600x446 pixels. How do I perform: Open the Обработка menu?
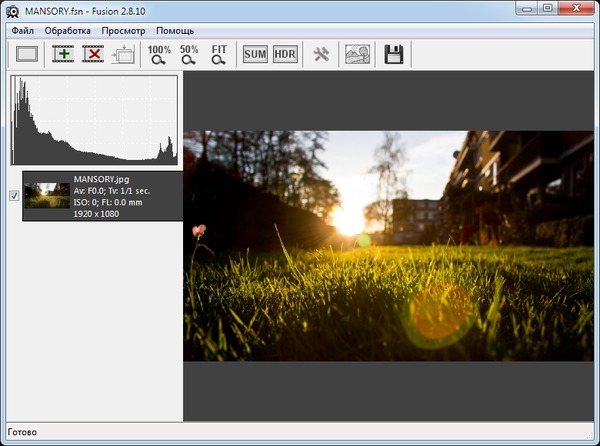[x=67, y=31]
